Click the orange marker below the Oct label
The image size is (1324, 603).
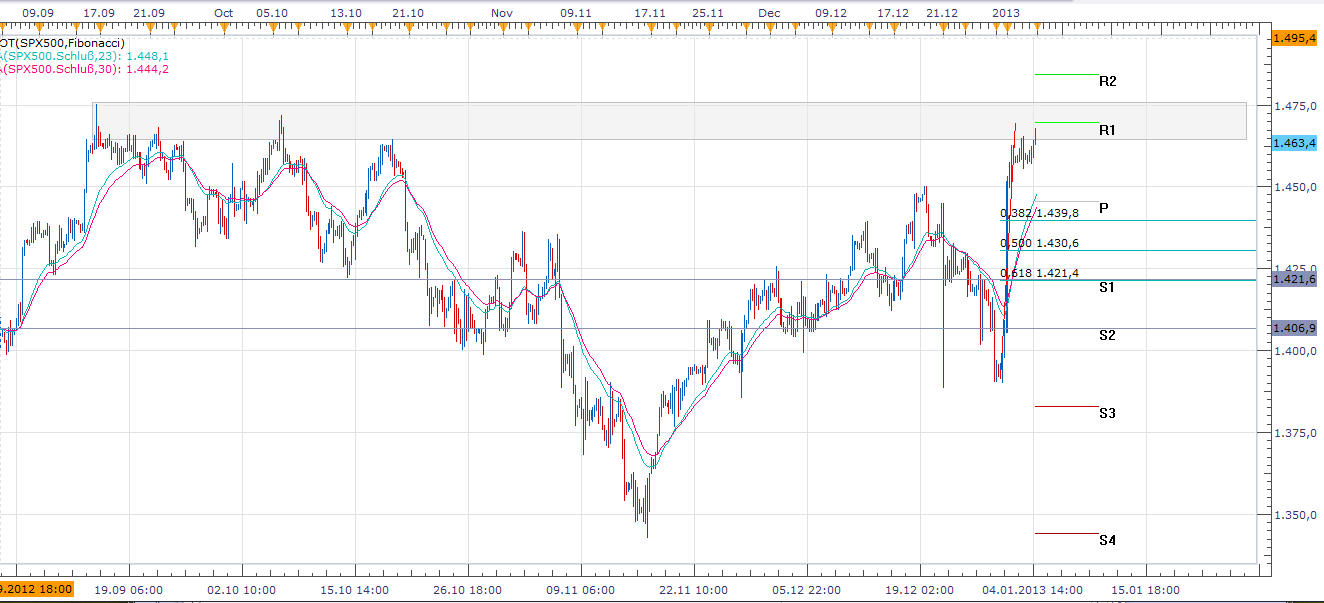(x=222, y=25)
